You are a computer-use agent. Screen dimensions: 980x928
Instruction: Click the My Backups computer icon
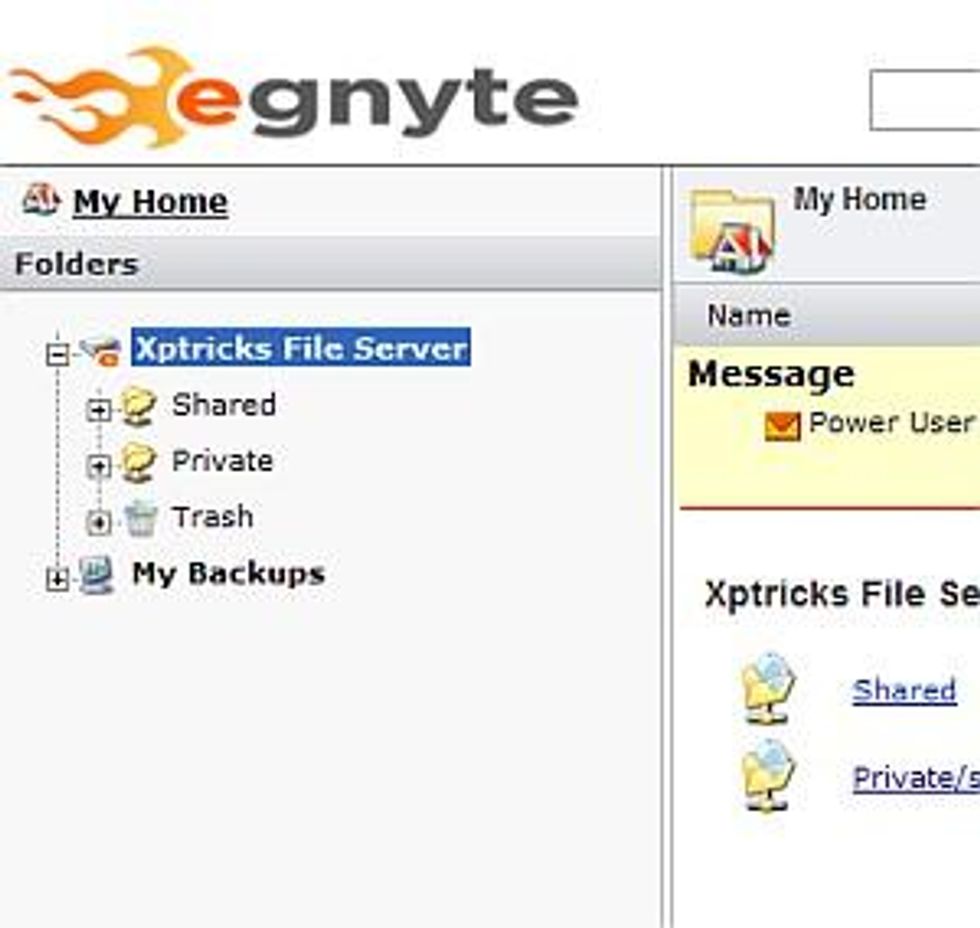[97, 575]
